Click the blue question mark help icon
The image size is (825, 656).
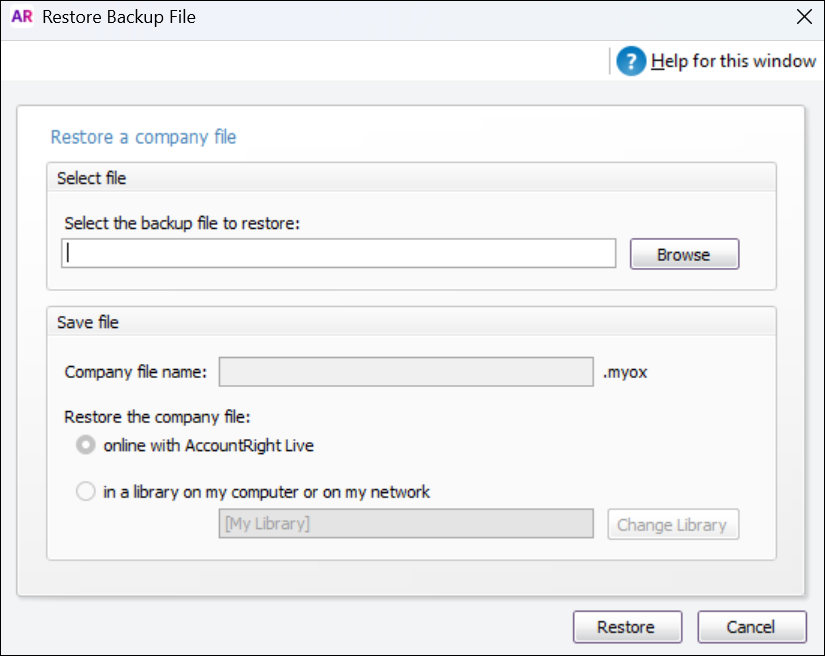click(x=631, y=60)
